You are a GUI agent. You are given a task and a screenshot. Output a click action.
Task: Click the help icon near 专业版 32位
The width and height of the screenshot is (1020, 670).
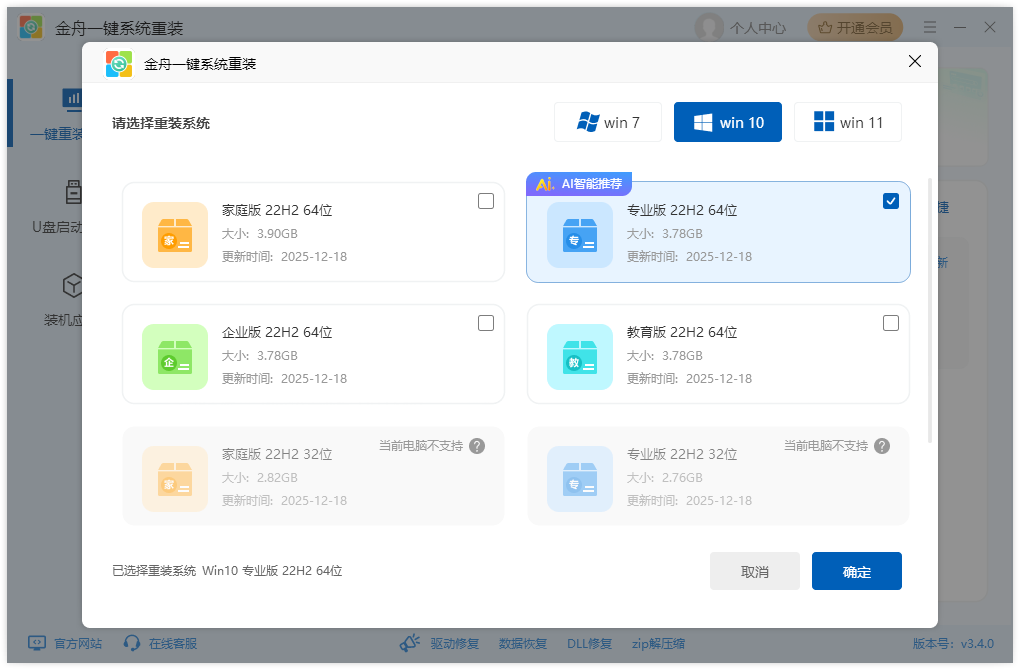click(x=882, y=446)
